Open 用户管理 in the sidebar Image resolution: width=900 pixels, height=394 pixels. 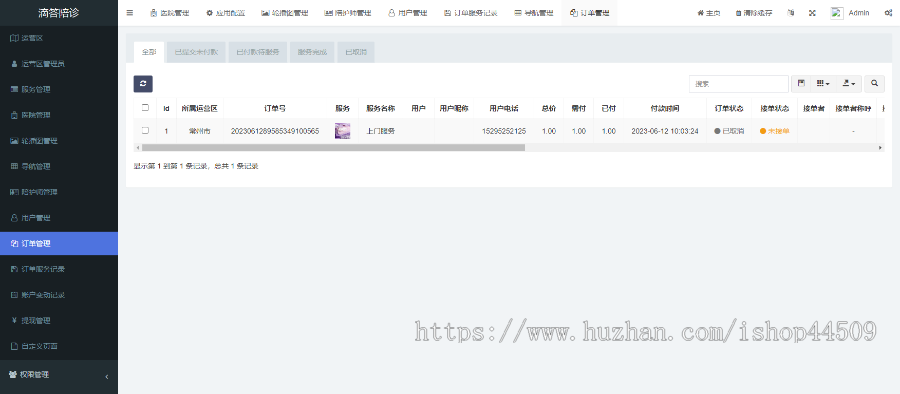59,218
